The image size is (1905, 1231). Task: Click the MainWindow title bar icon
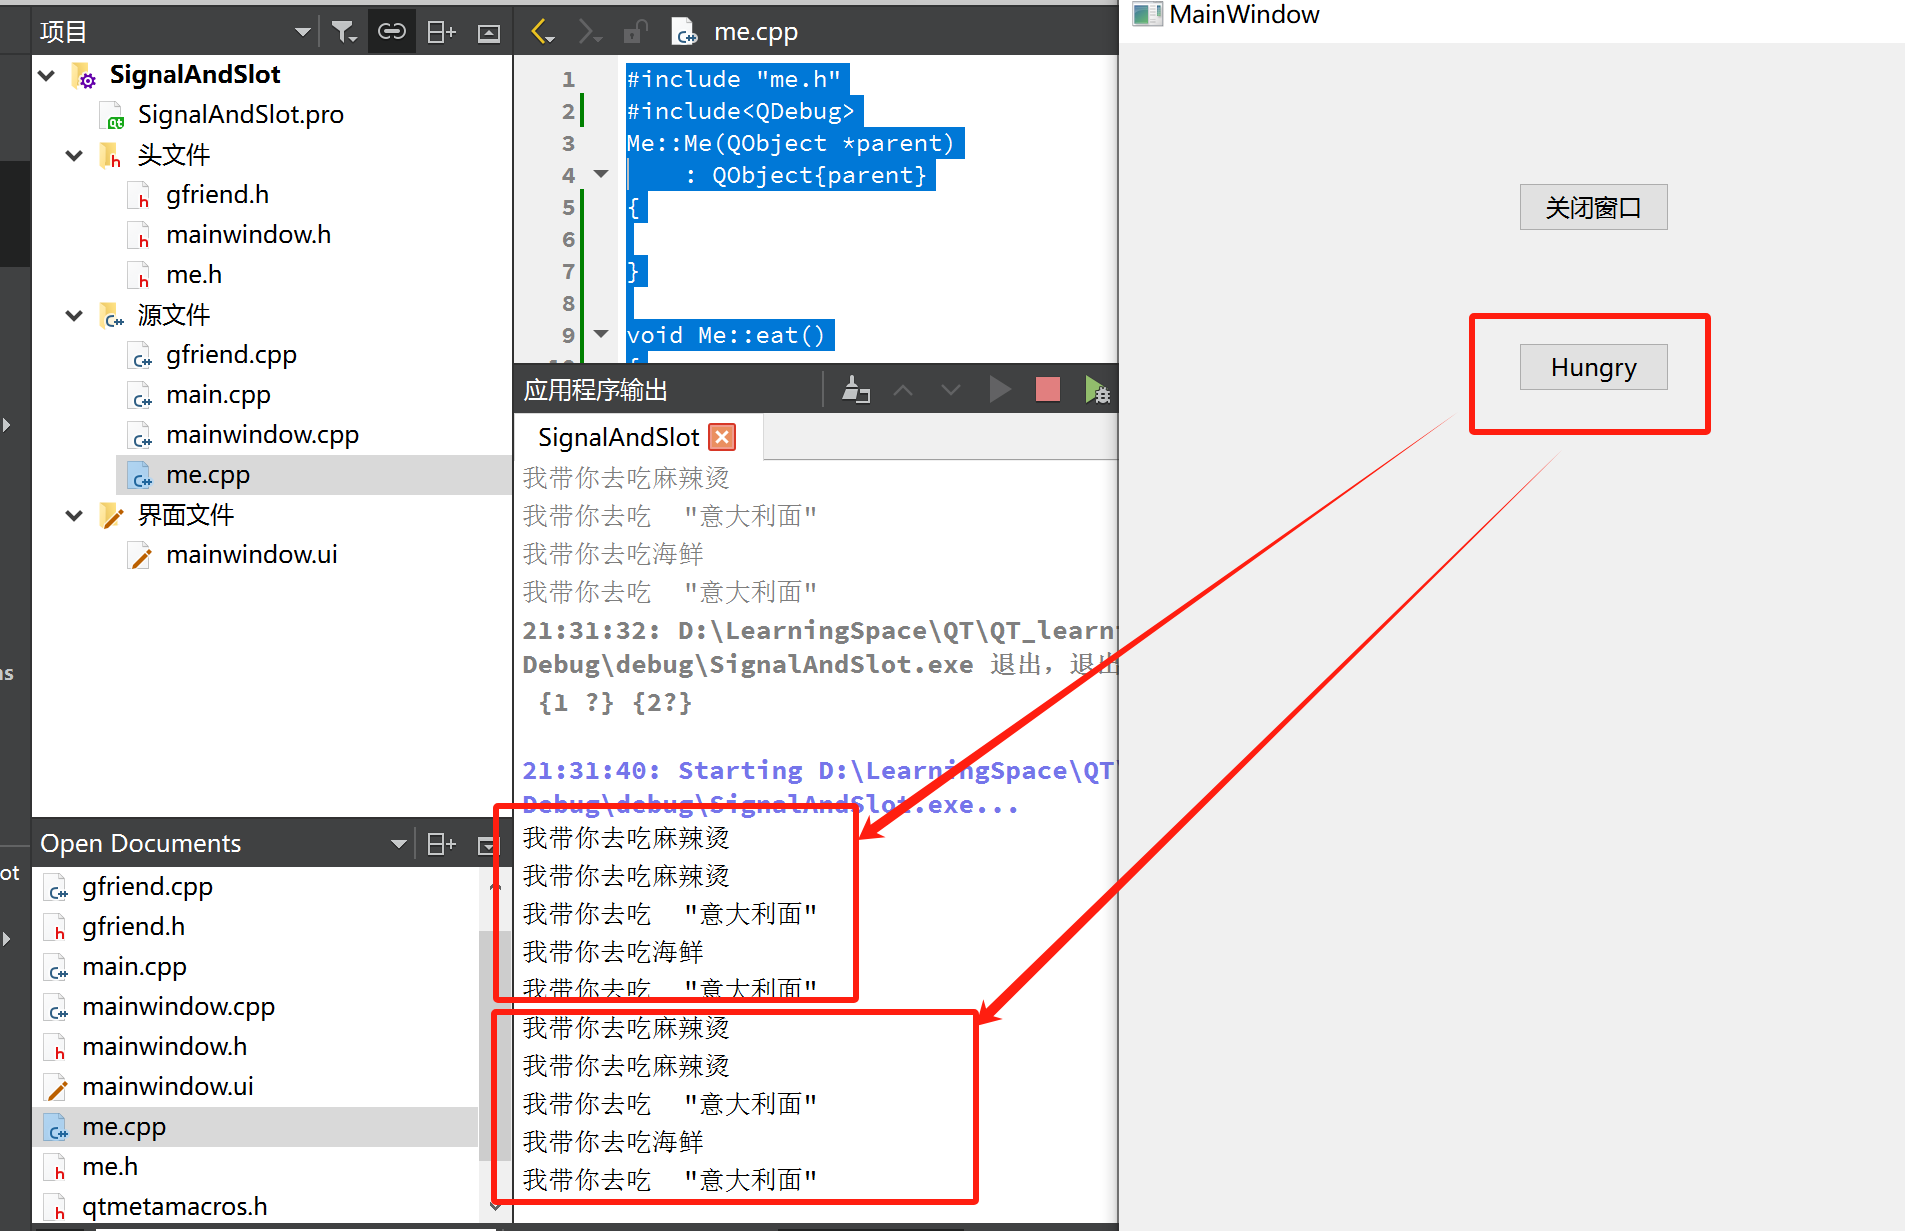click(1146, 14)
